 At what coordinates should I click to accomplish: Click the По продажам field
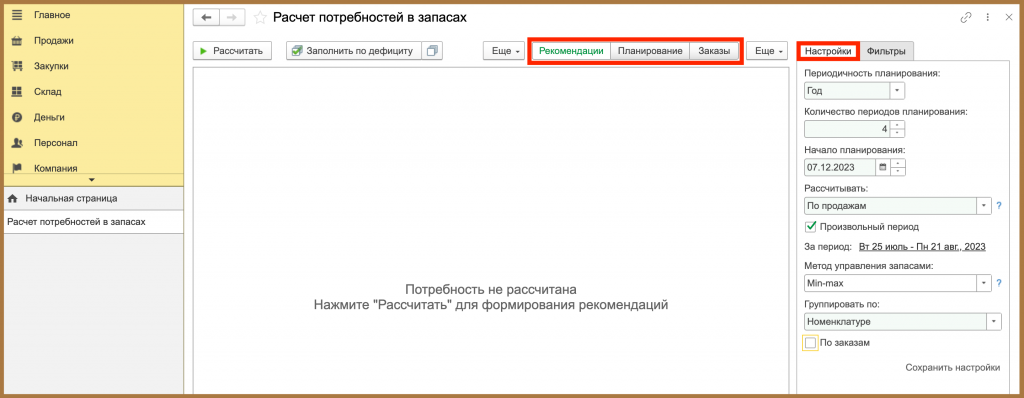890,206
